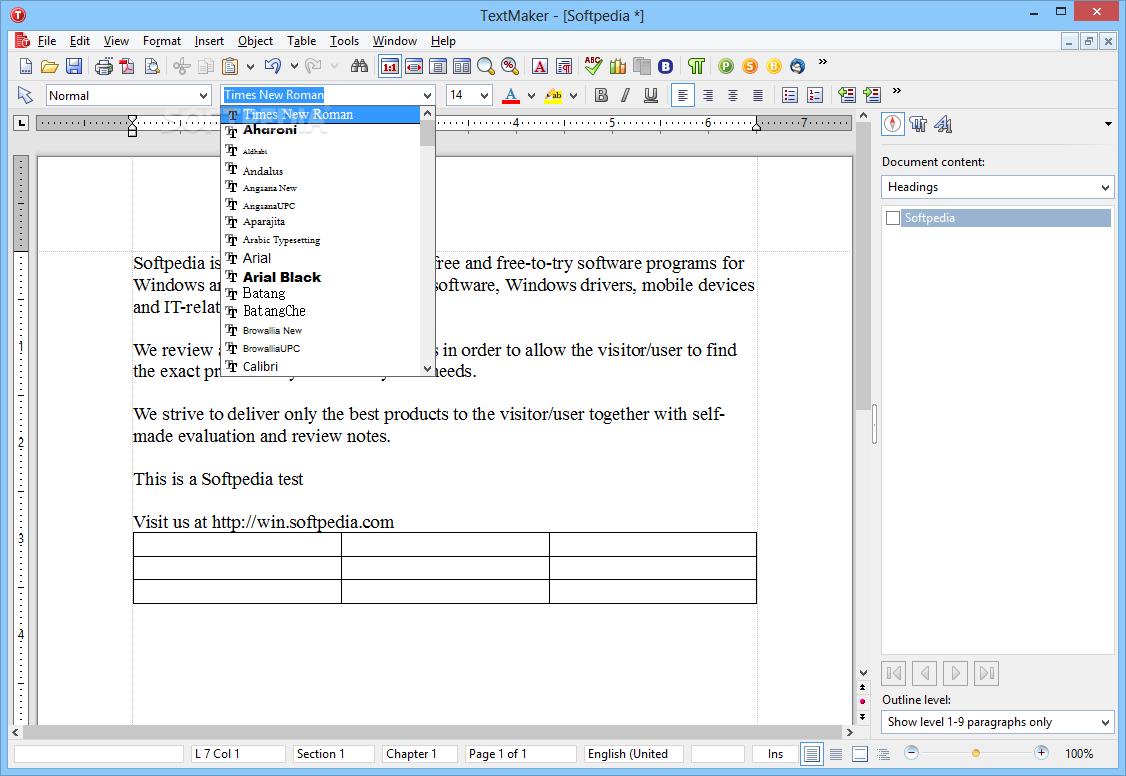Toggle italic formatting
1126x776 pixels.
[x=625, y=95]
